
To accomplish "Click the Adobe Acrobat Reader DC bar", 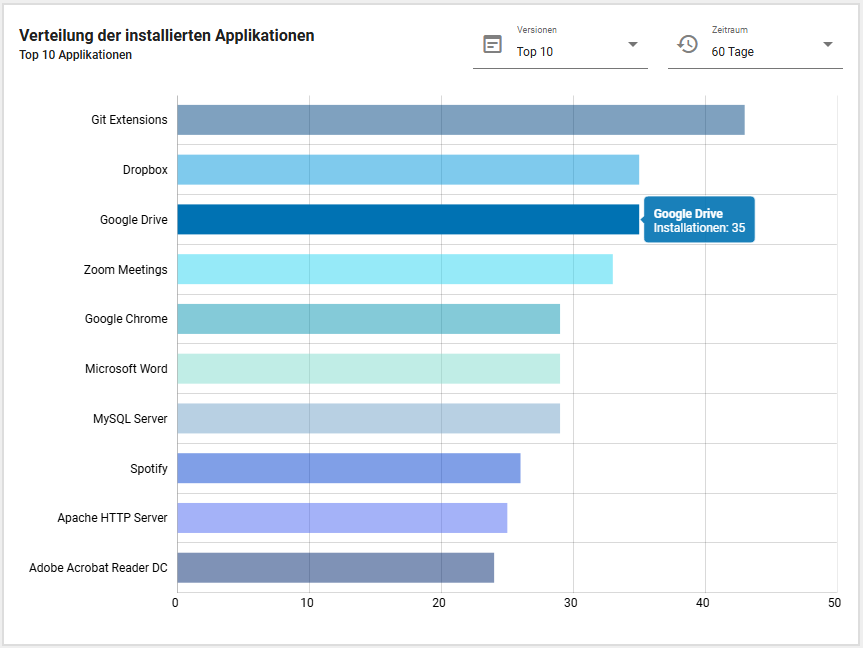I will (x=335, y=568).
